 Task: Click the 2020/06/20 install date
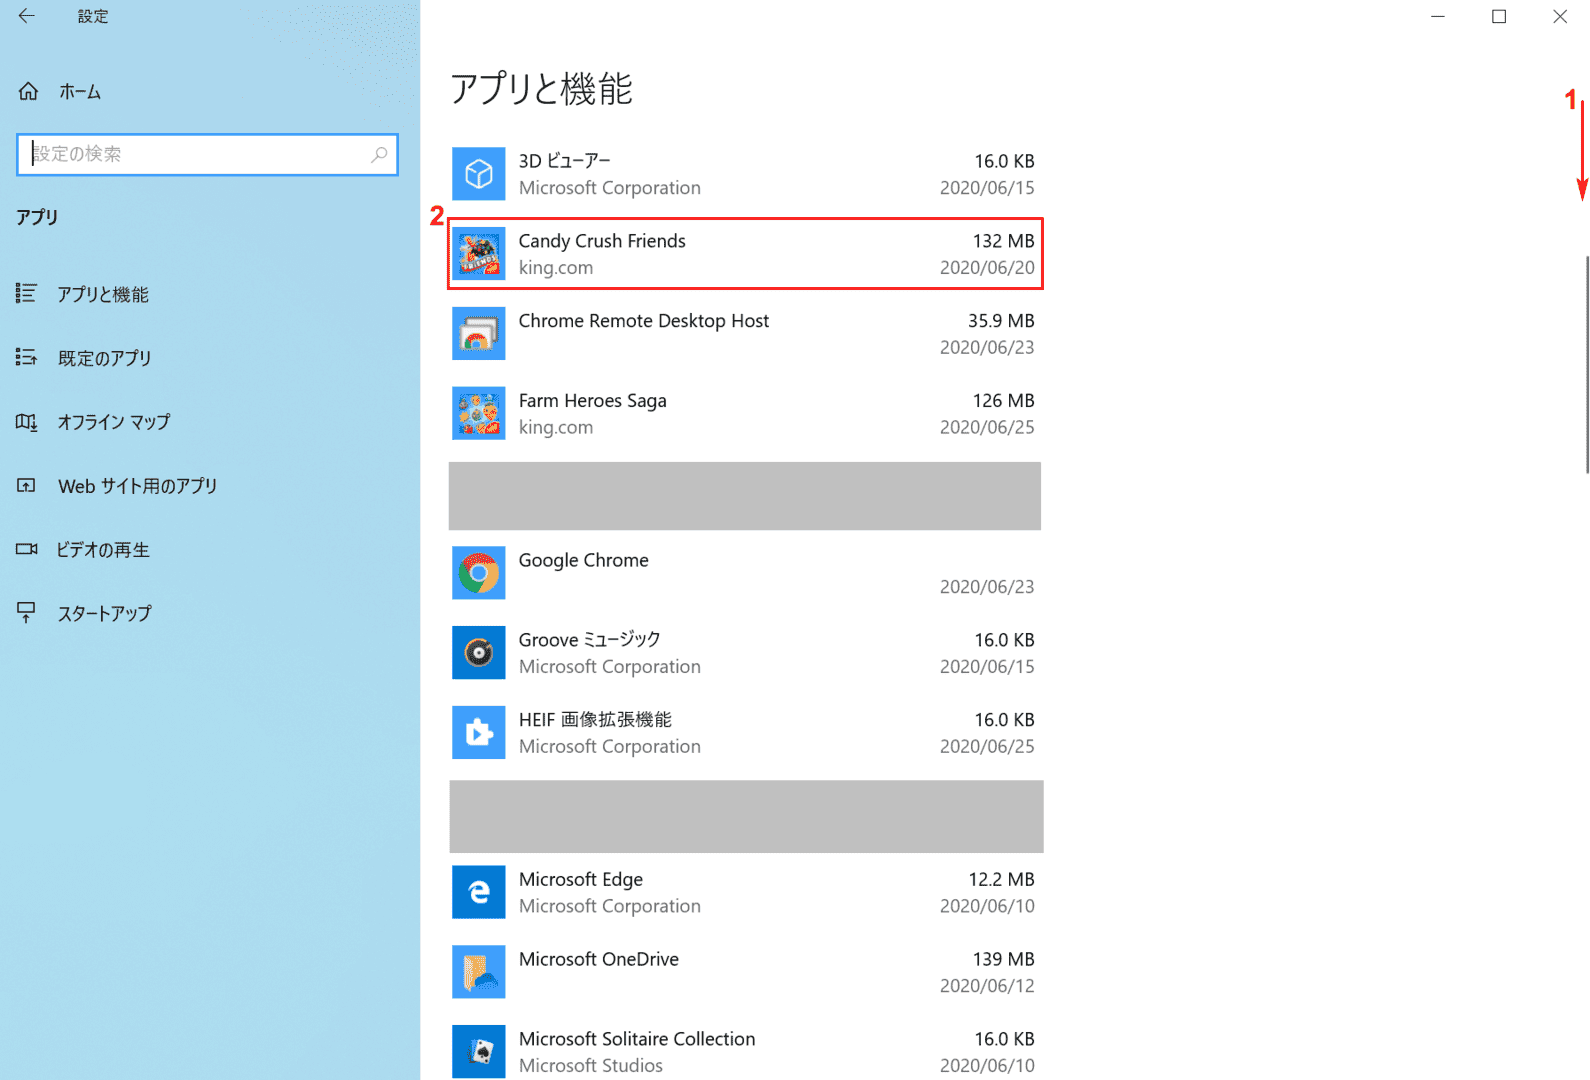(987, 268)
